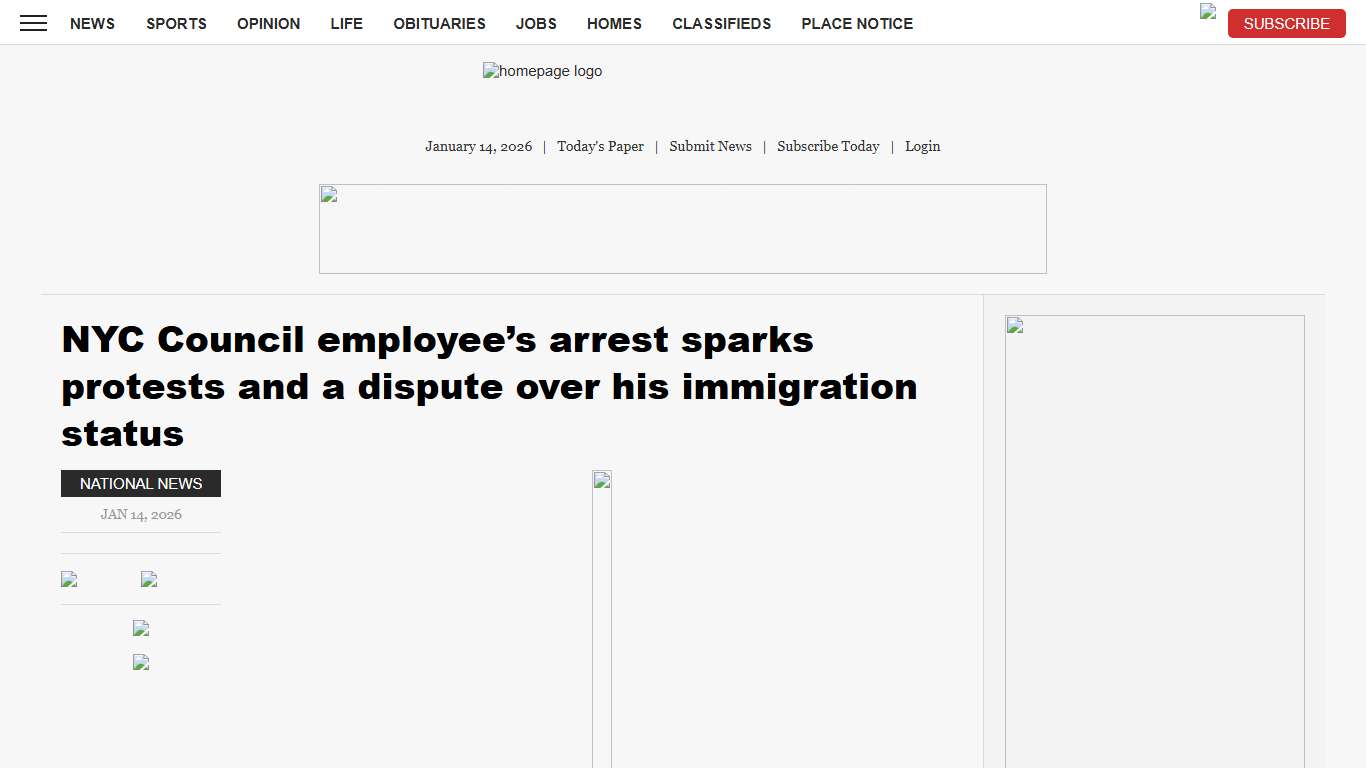The height and width of the screenshot is (768, 1366).
Task: Click the top banner advertisement
Action: [682, 228]
